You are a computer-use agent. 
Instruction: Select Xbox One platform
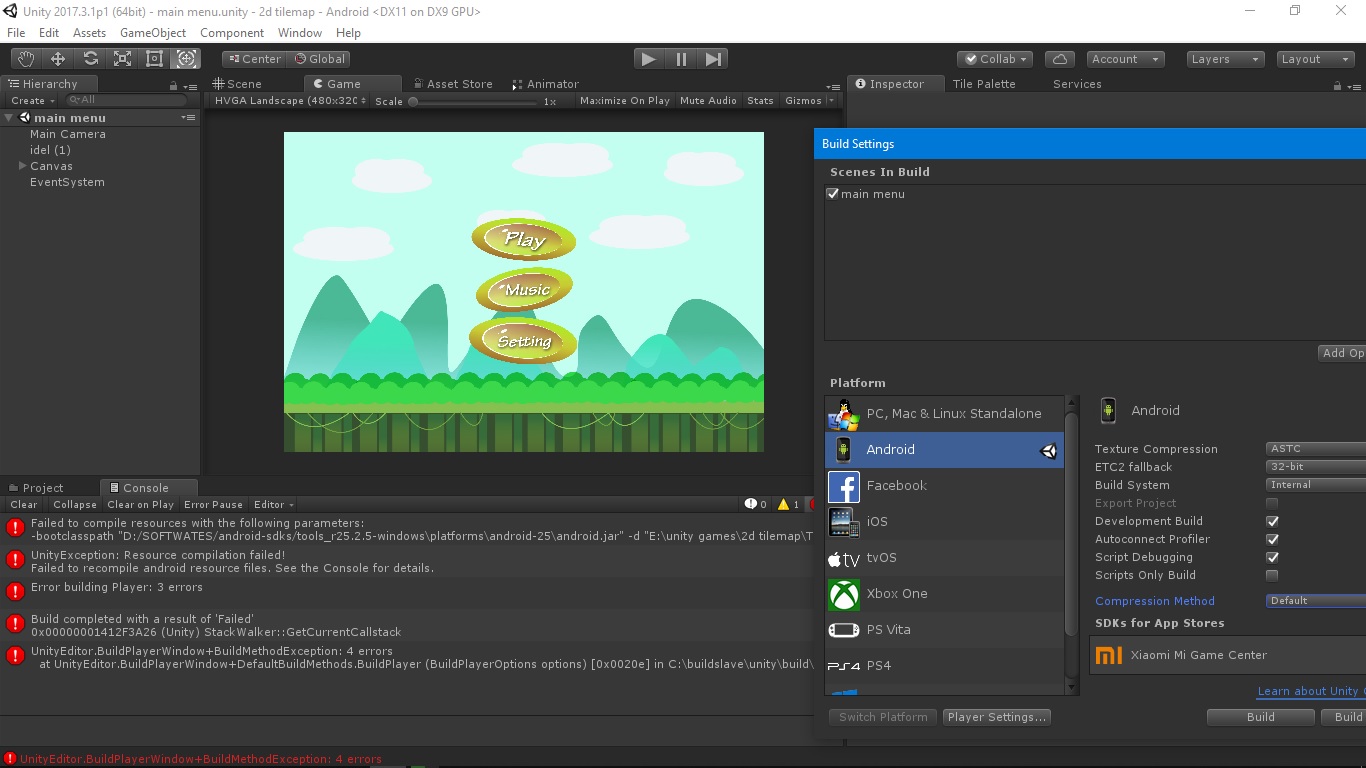pyautogui.click(x=945, y=593)
